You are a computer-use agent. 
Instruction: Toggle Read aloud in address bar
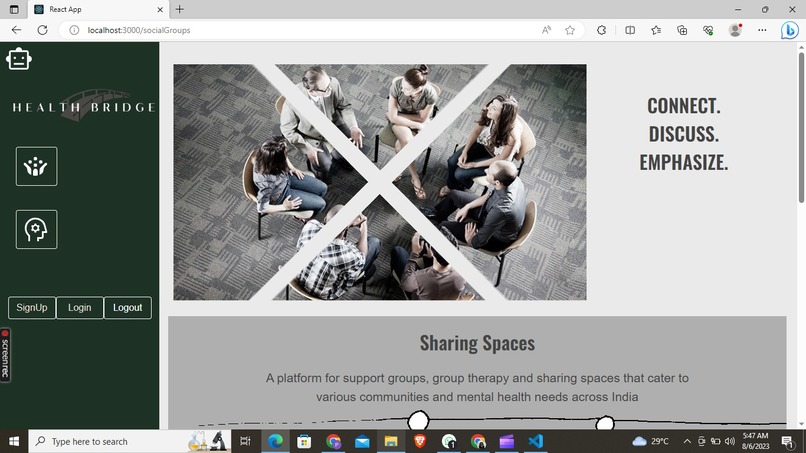[x=546, y=30]
